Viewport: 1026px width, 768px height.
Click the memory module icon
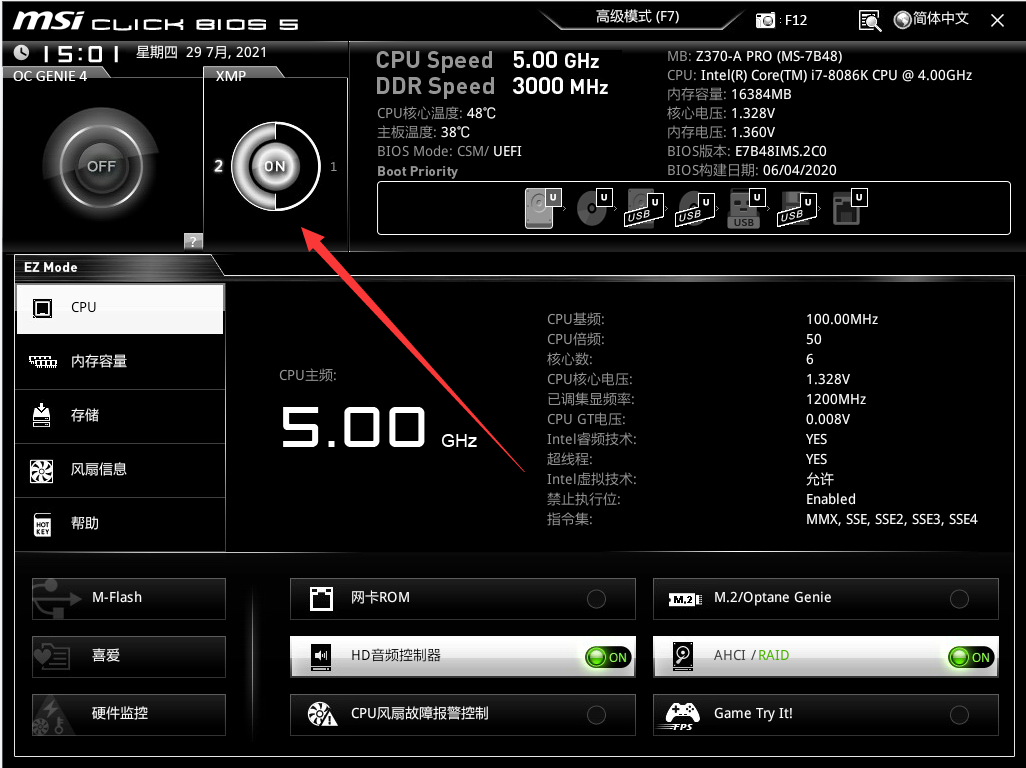pyautogui.click(x=43, y=362)
